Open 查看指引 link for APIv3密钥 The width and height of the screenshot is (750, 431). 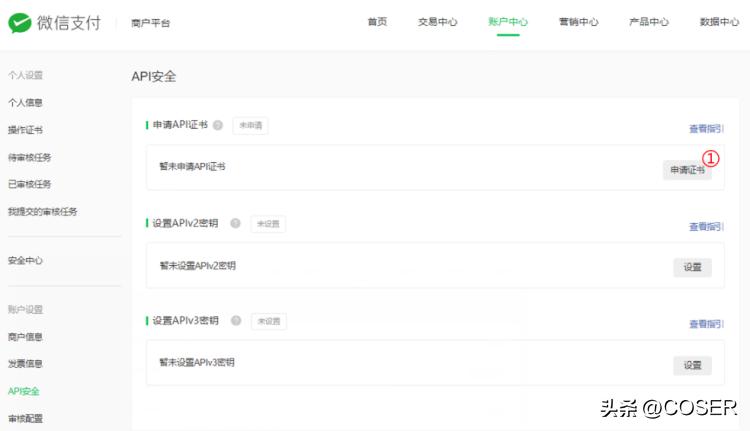706,324
